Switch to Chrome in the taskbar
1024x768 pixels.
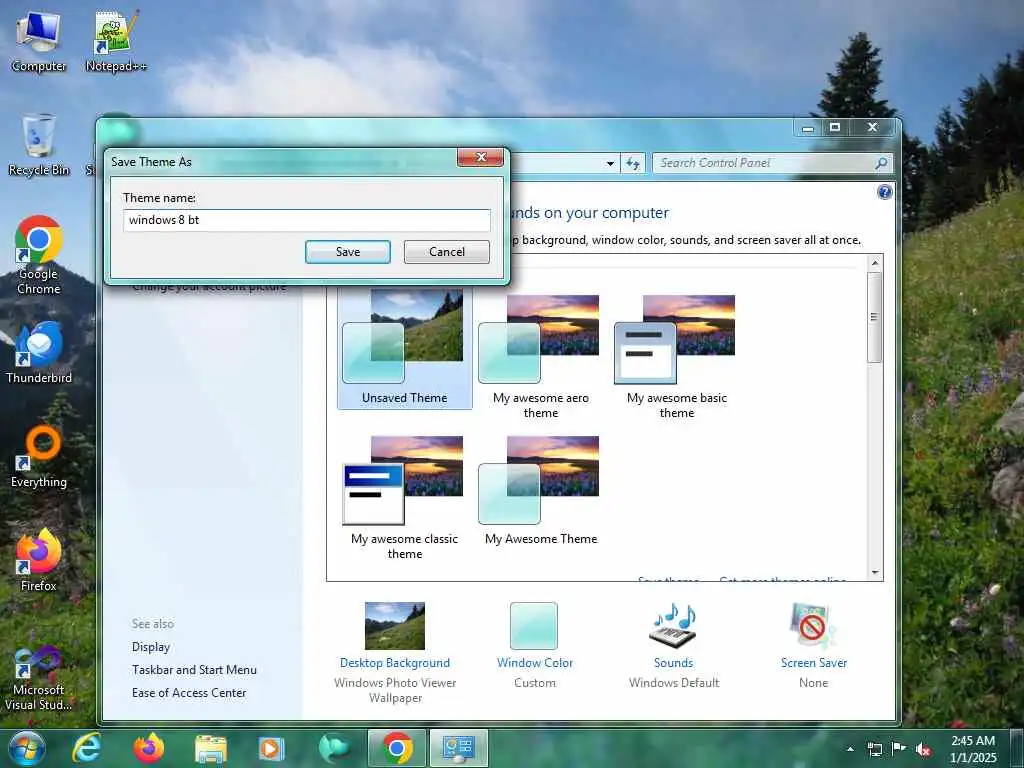397,748
